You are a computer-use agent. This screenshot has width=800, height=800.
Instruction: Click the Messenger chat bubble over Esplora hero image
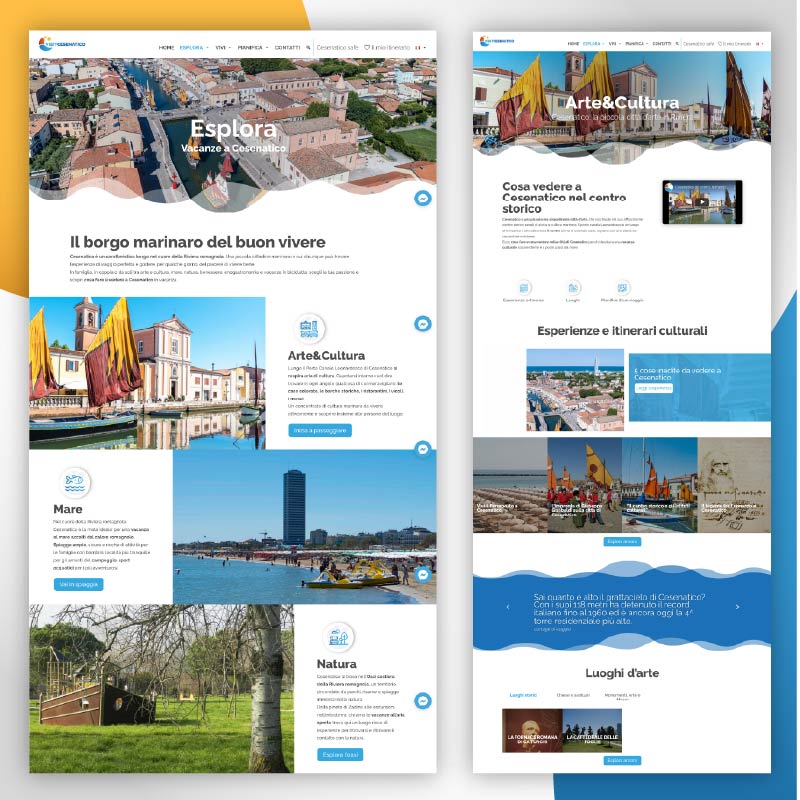click(422, 198)
